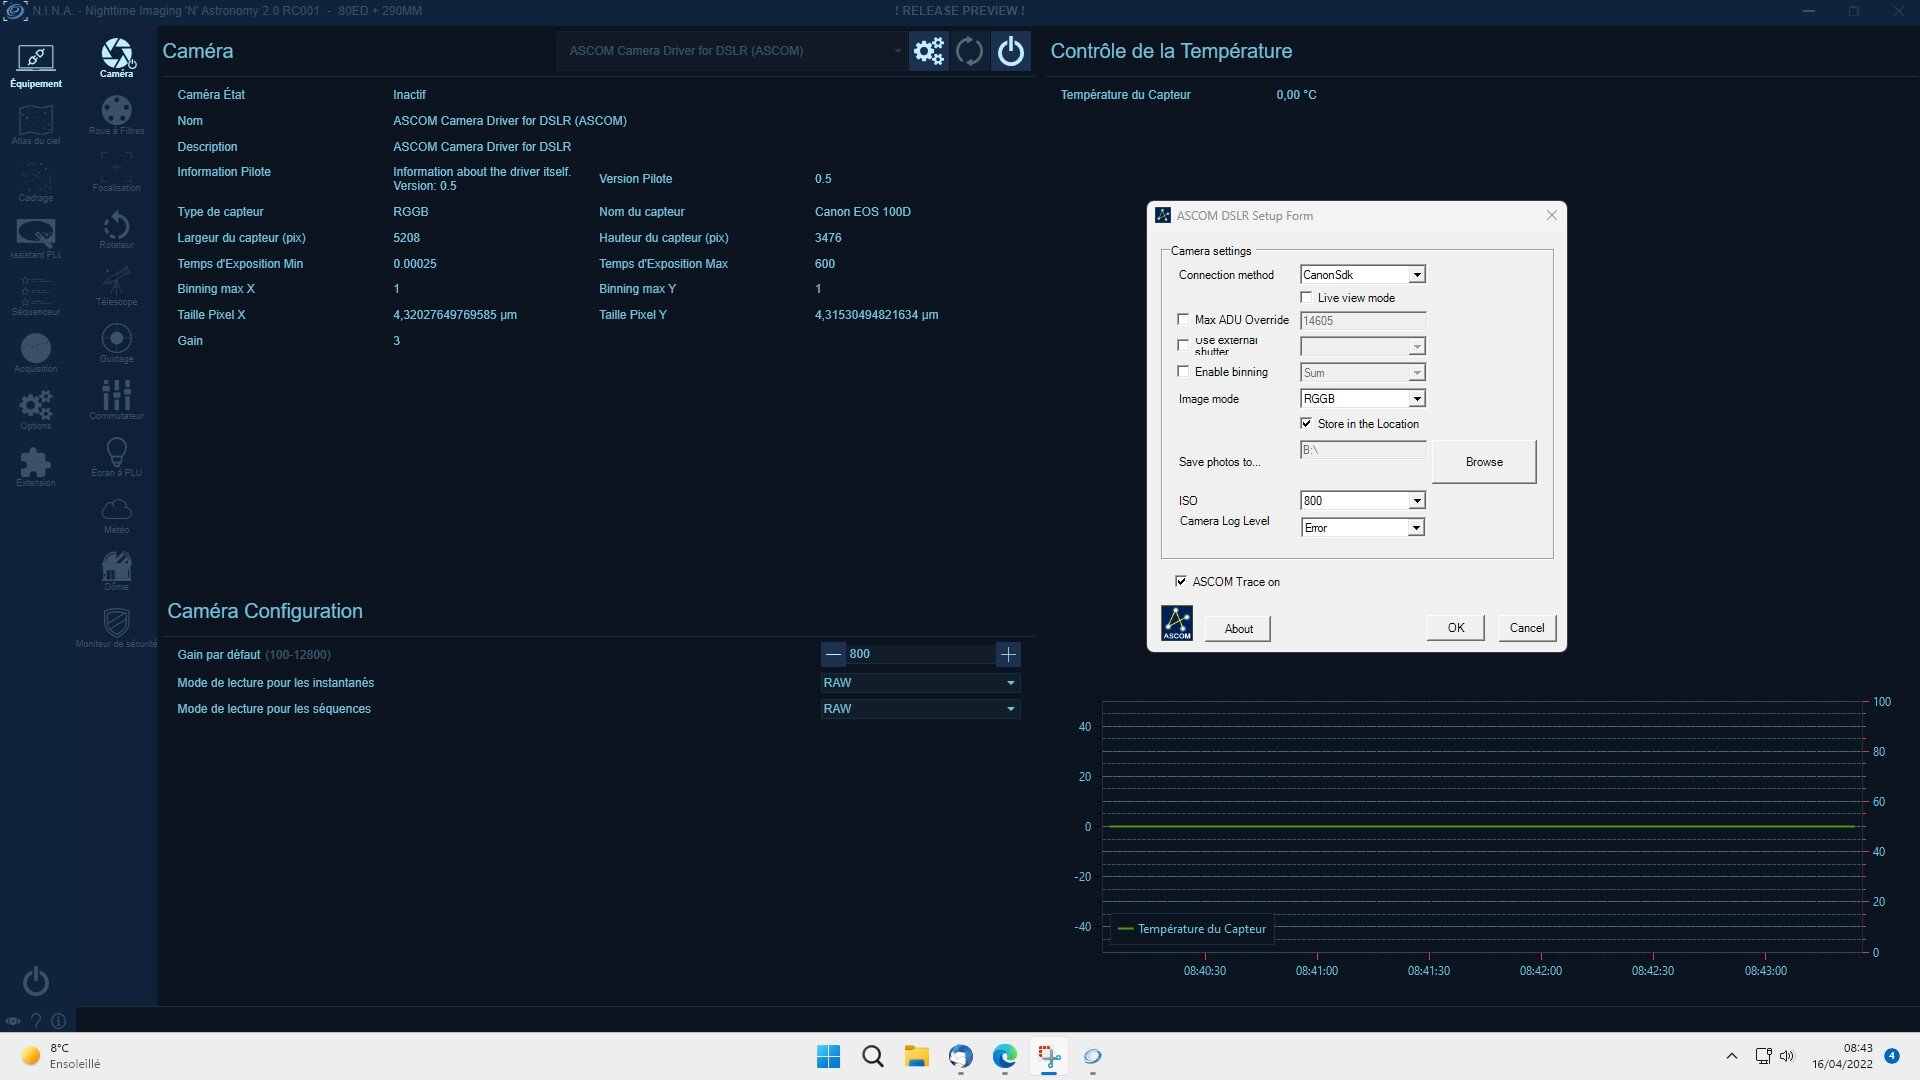Image resolution: width=1920 pixels, height=1080 pixels.
Task: Expand the Camera Log Level dropdown
Action: [1416, 528]
